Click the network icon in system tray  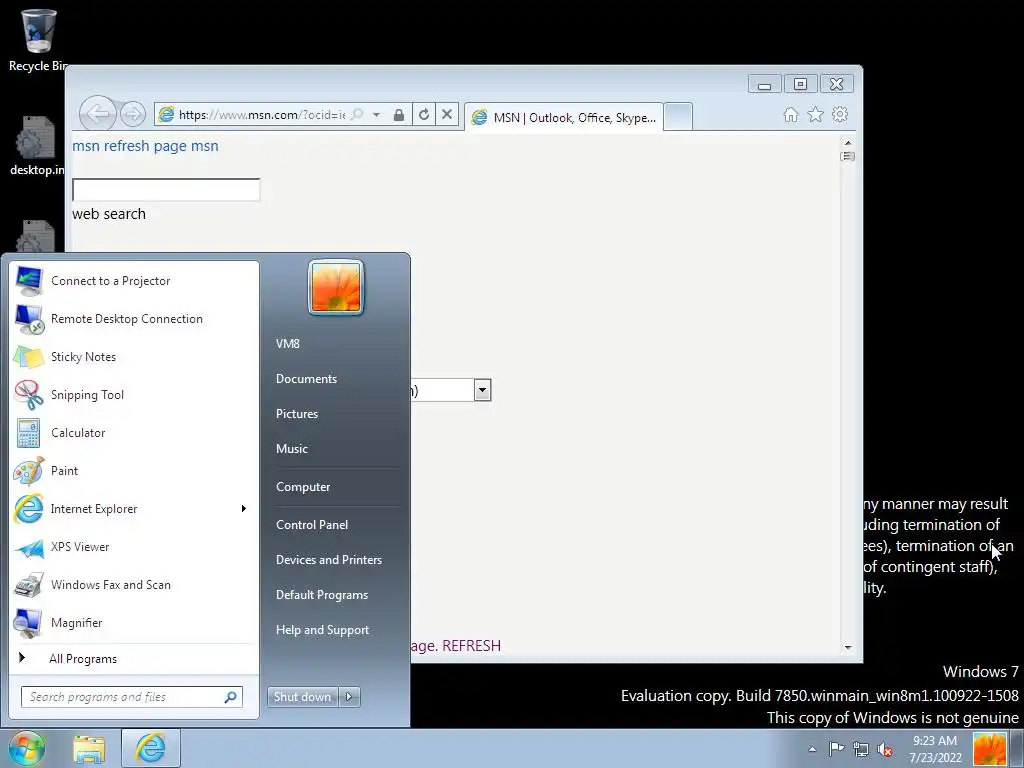pos(861,749)
